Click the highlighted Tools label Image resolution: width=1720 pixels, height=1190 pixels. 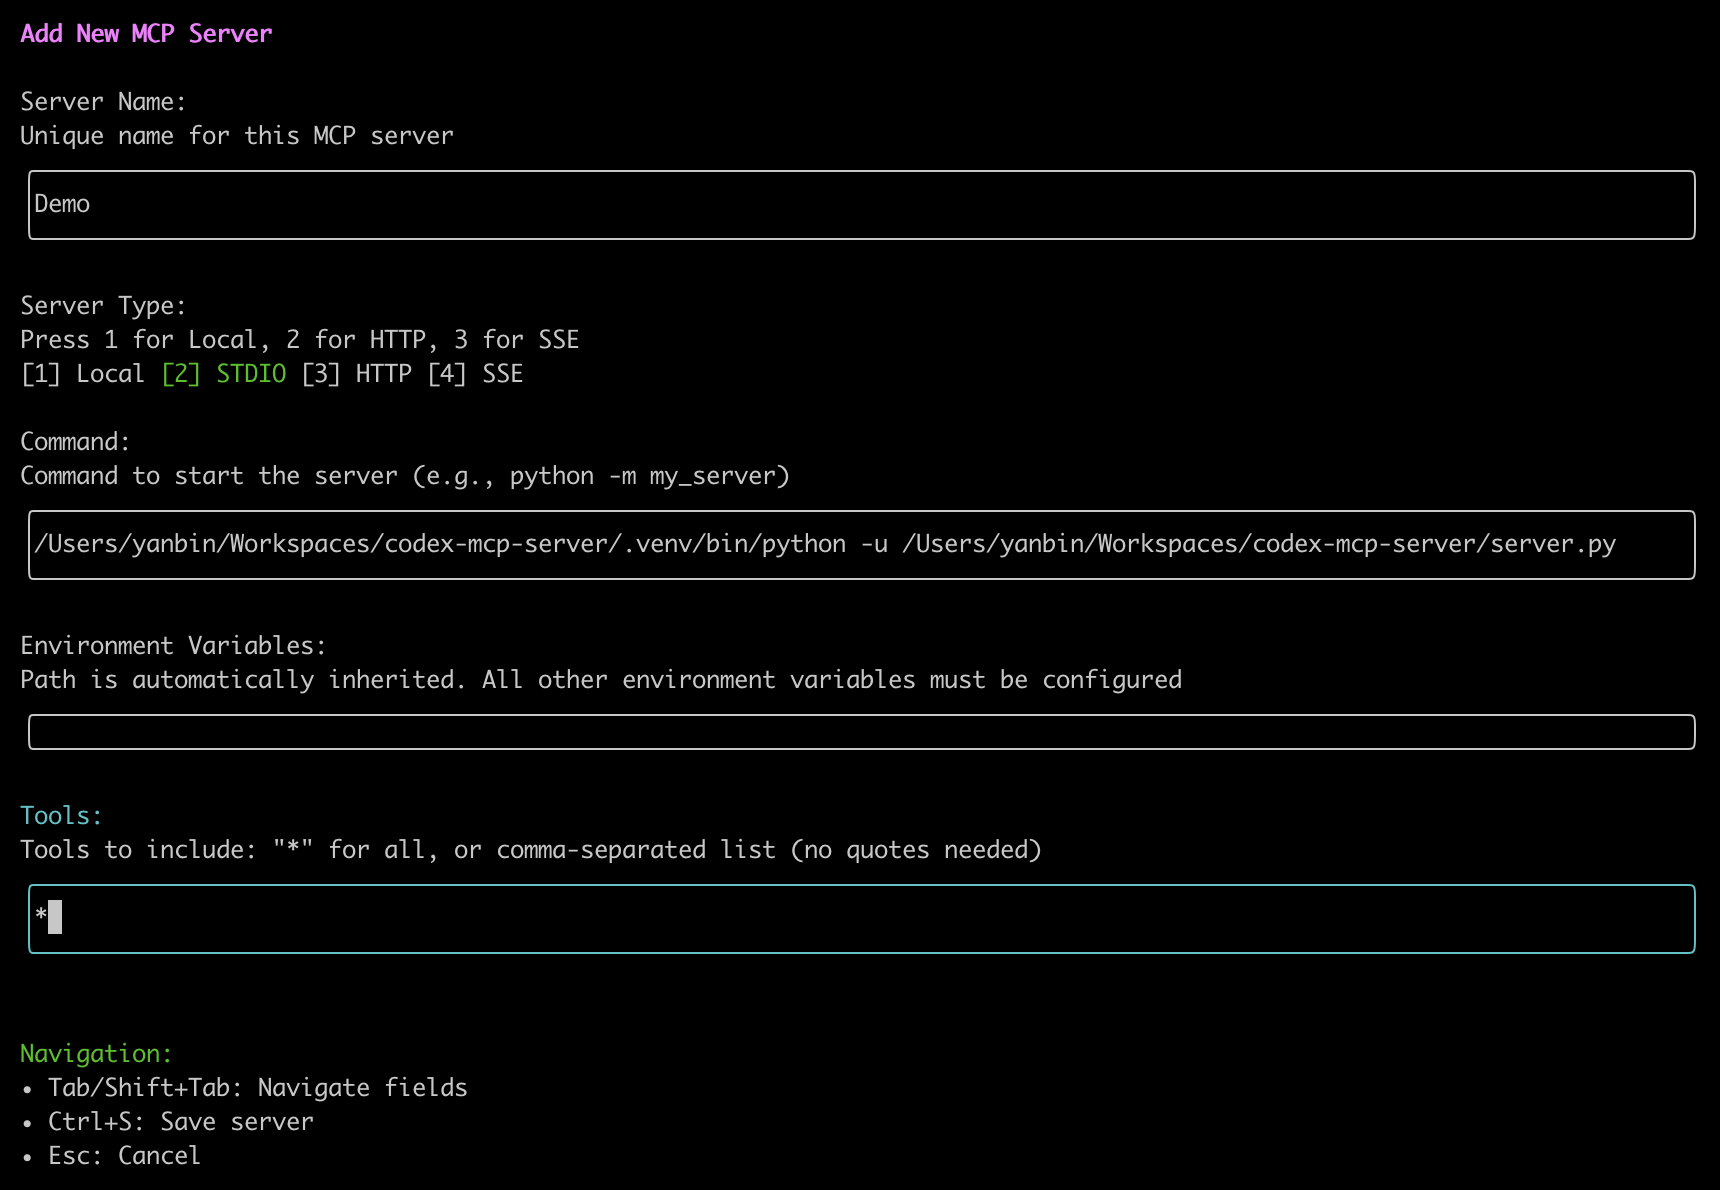point(61,816)
